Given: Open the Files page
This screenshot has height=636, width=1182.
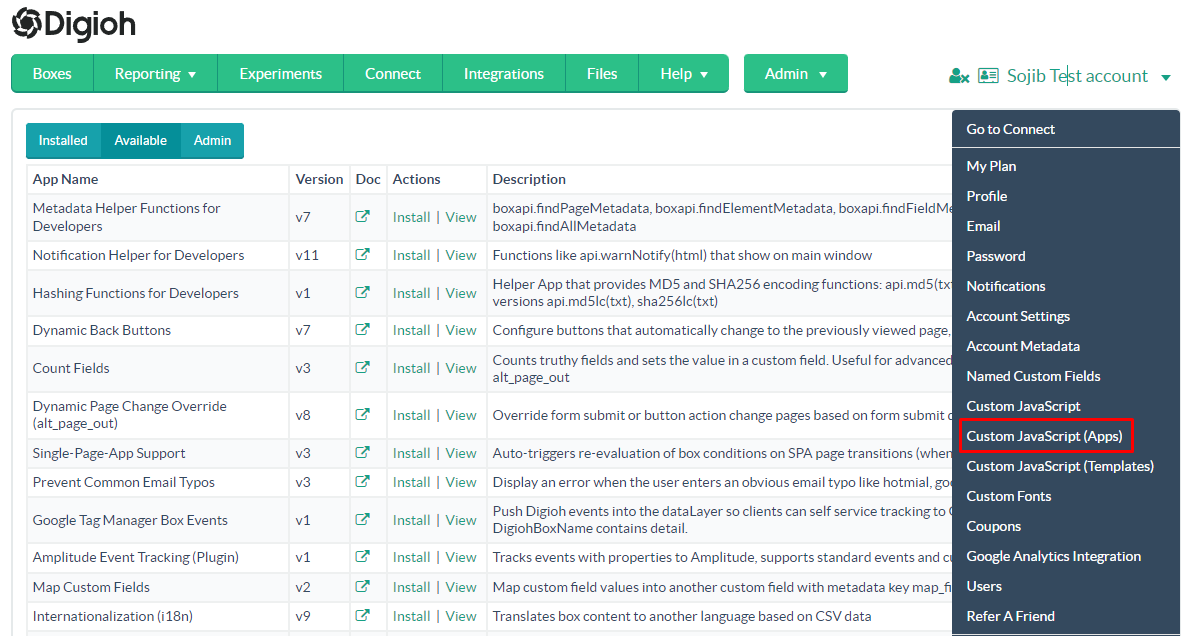Looking at the screenshot, I should pos(602,74).
